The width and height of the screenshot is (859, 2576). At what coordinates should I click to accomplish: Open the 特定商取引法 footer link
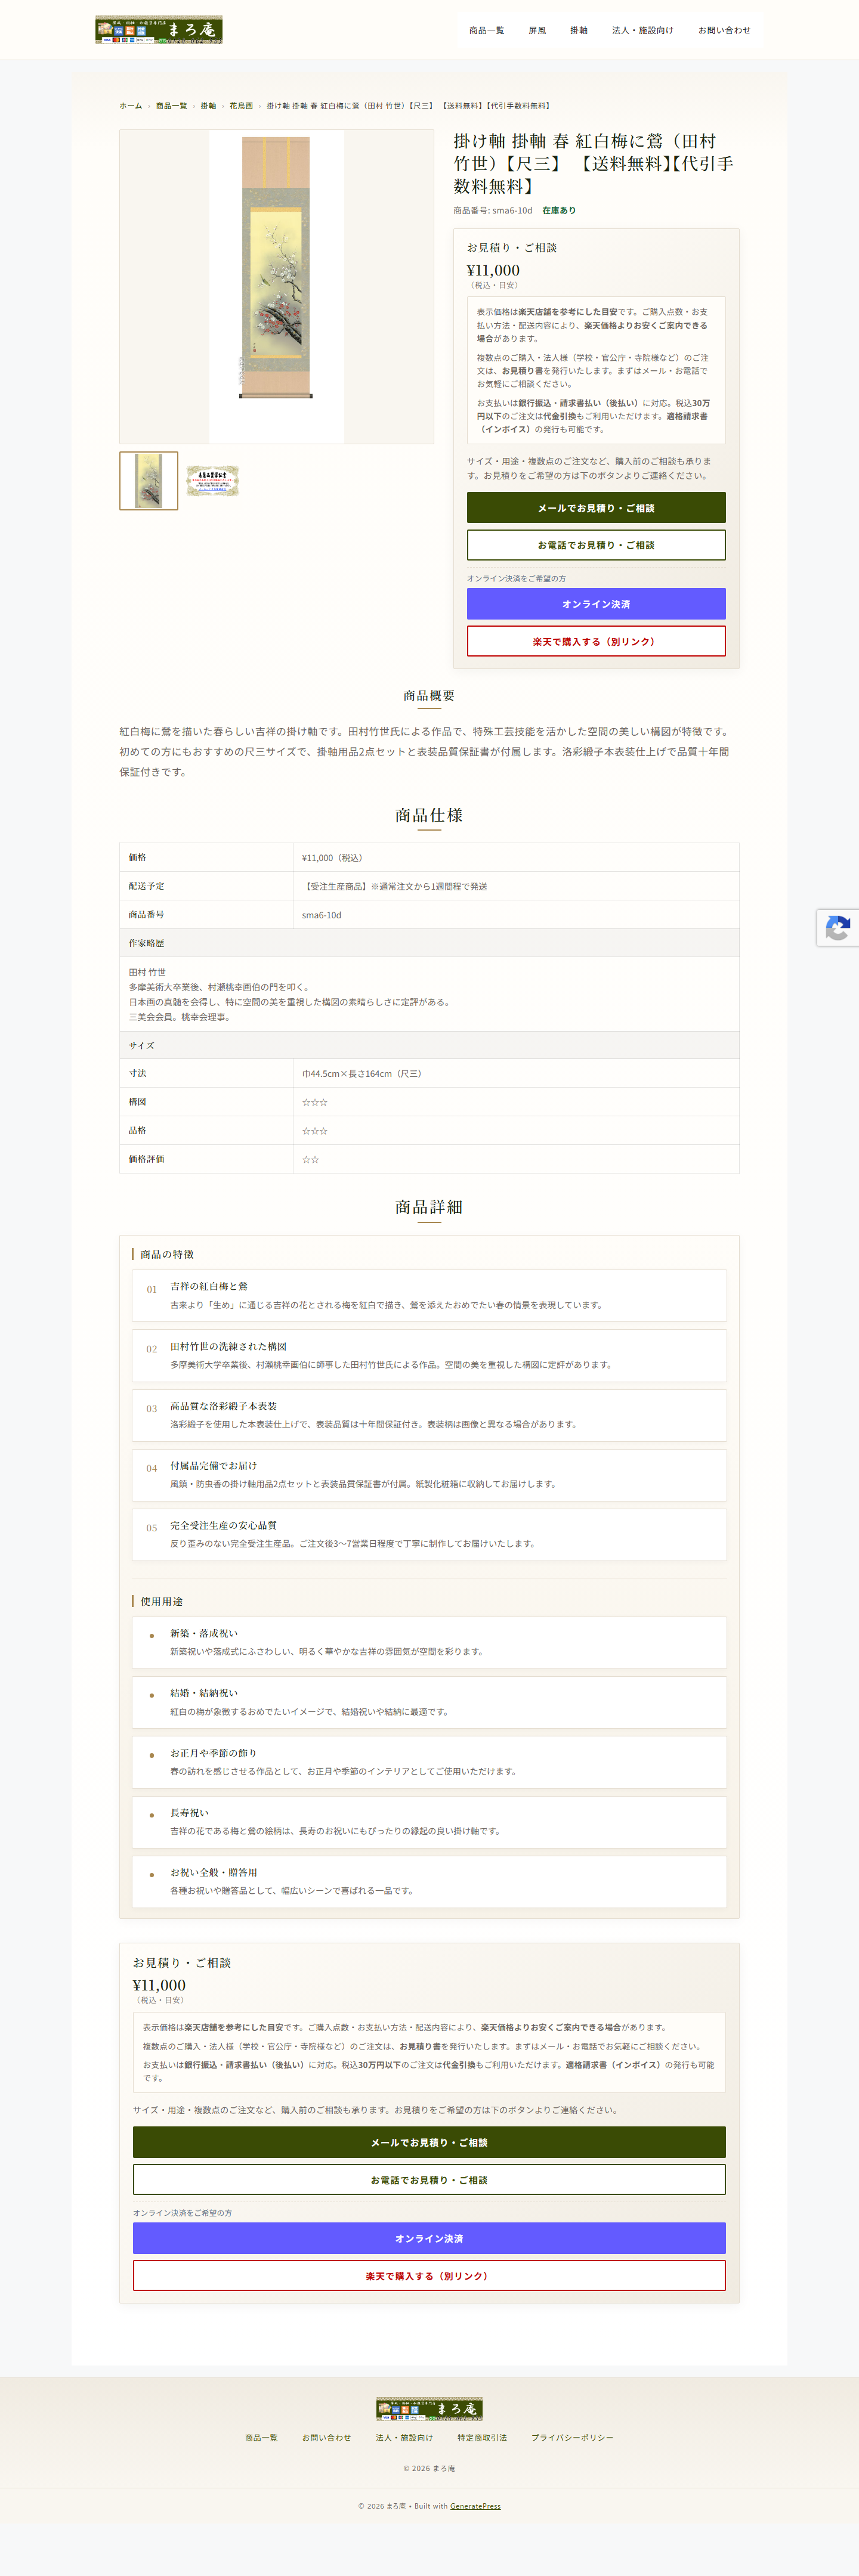[x=482, y=2438]
